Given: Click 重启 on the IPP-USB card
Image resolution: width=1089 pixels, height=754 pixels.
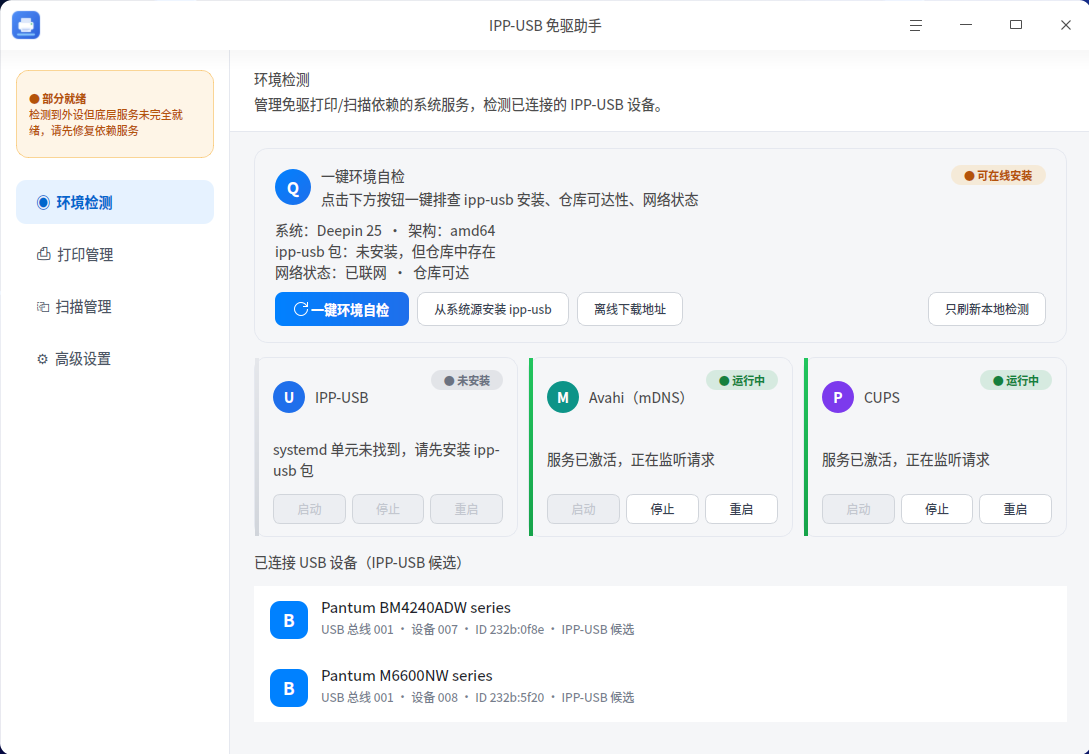Looking at the screenshot, I should (x=466, y=509).
